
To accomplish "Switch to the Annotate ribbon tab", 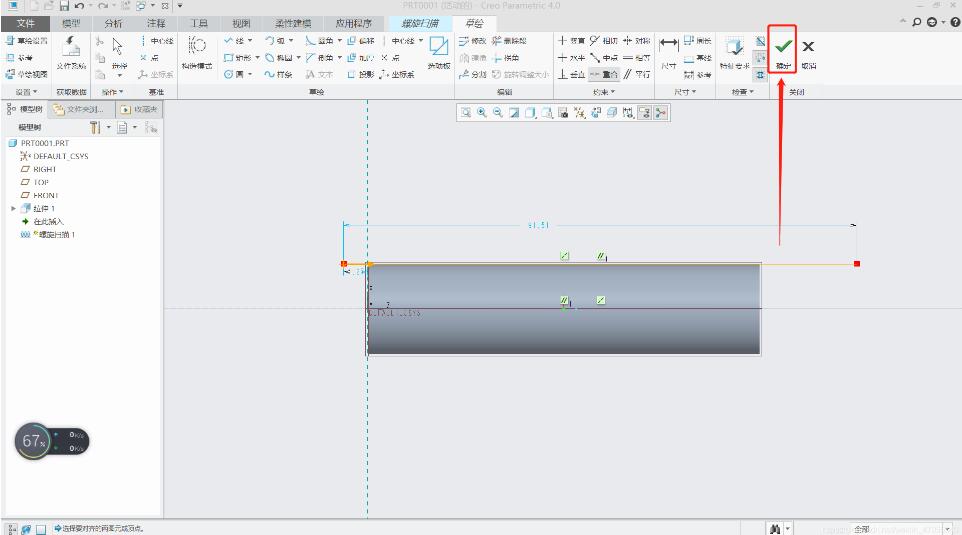I will [156, 23].
